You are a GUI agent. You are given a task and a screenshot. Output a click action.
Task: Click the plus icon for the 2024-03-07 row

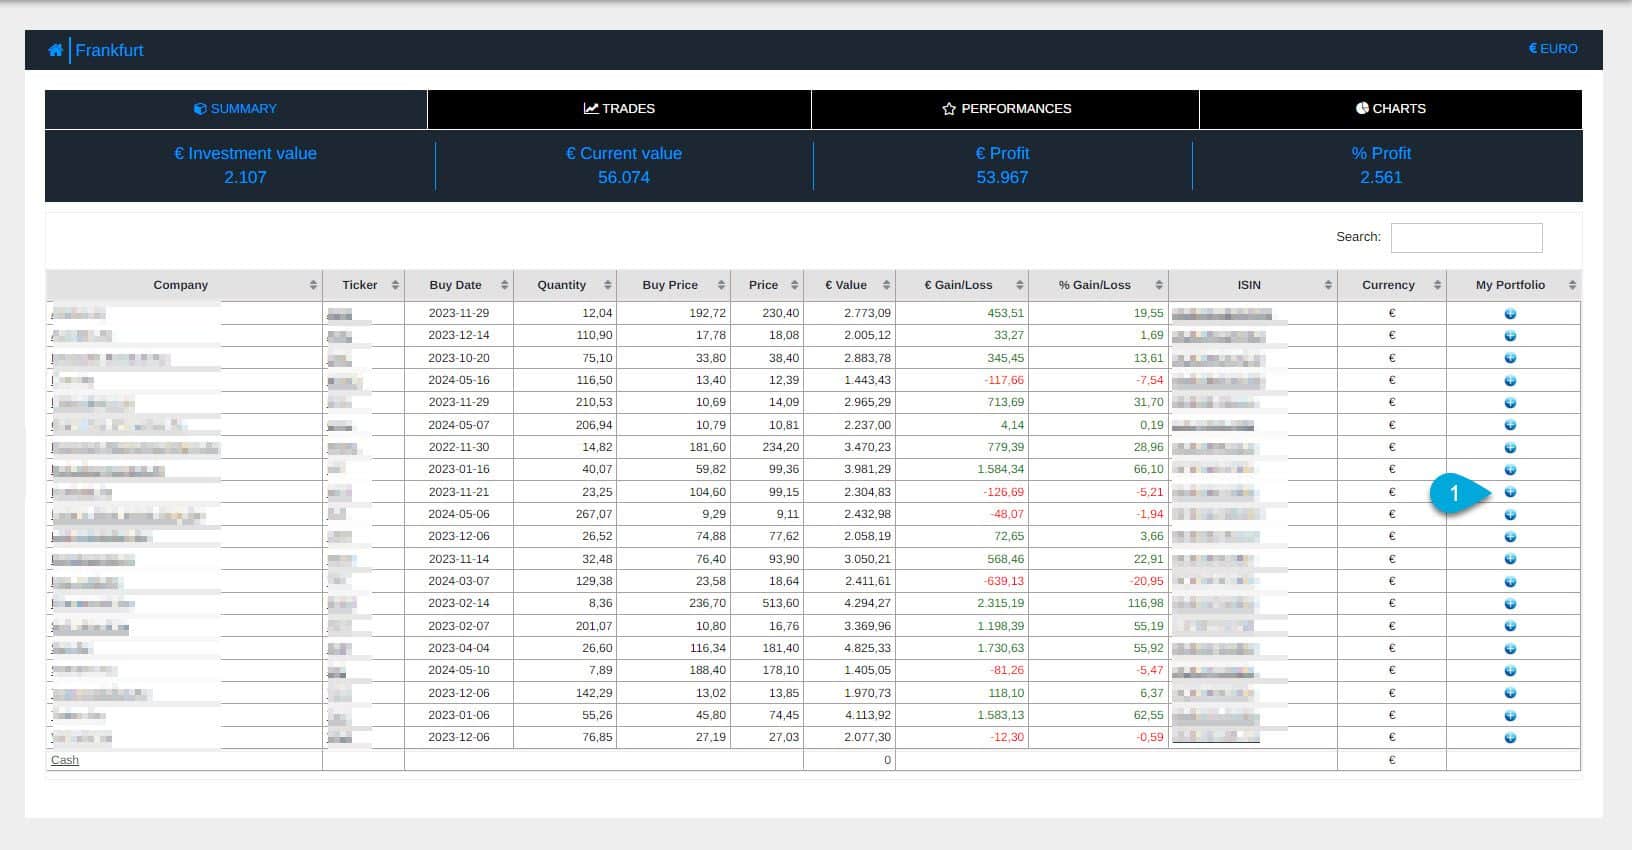1510,582
